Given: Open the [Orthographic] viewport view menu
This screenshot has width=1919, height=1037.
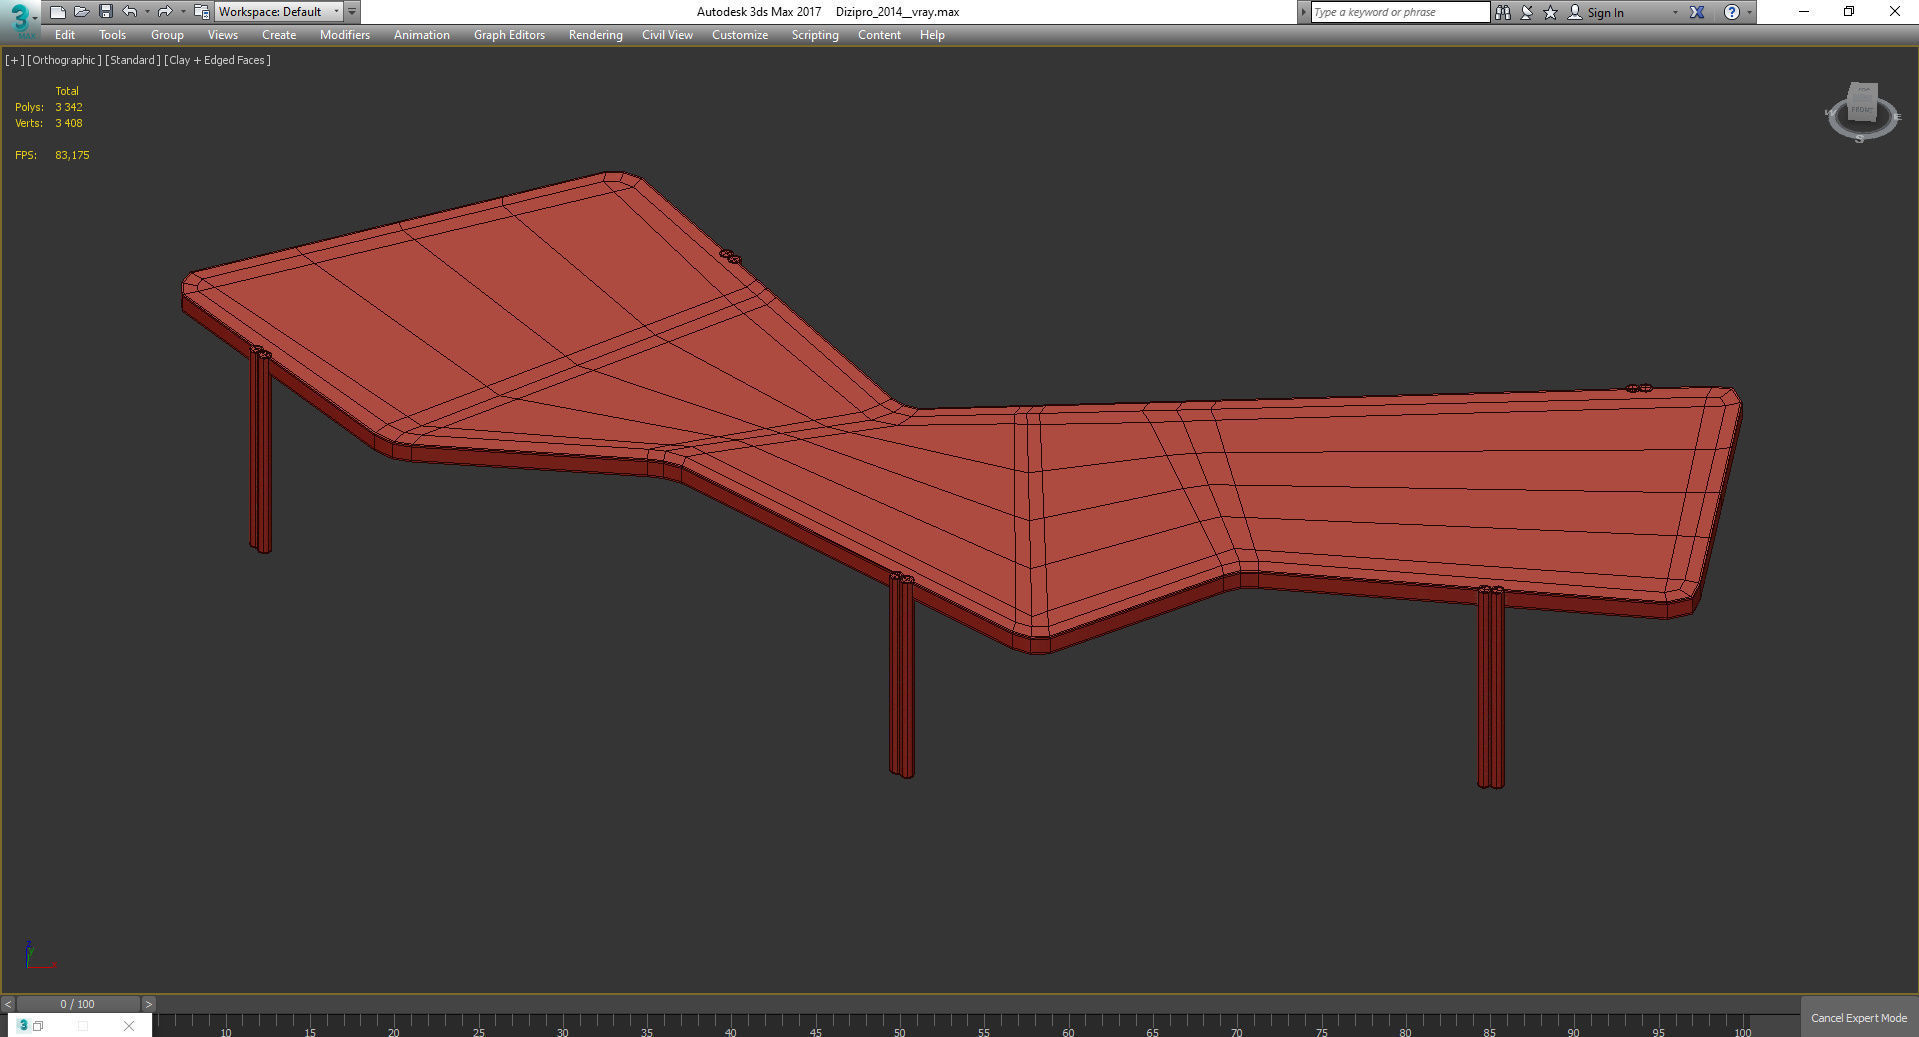Looking at the screenshot, I should tap(64, 60).
